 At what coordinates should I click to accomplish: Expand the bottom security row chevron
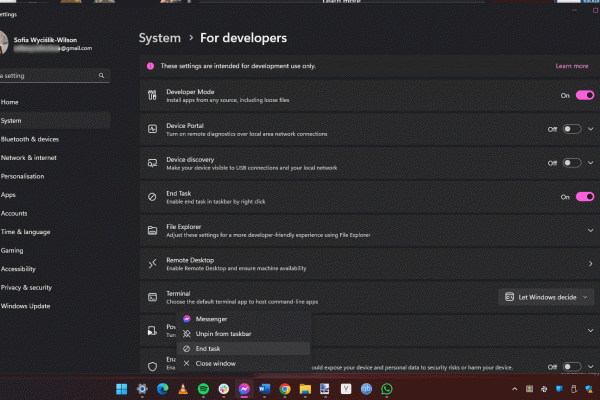pyautogui.click(x=590, y=367)
